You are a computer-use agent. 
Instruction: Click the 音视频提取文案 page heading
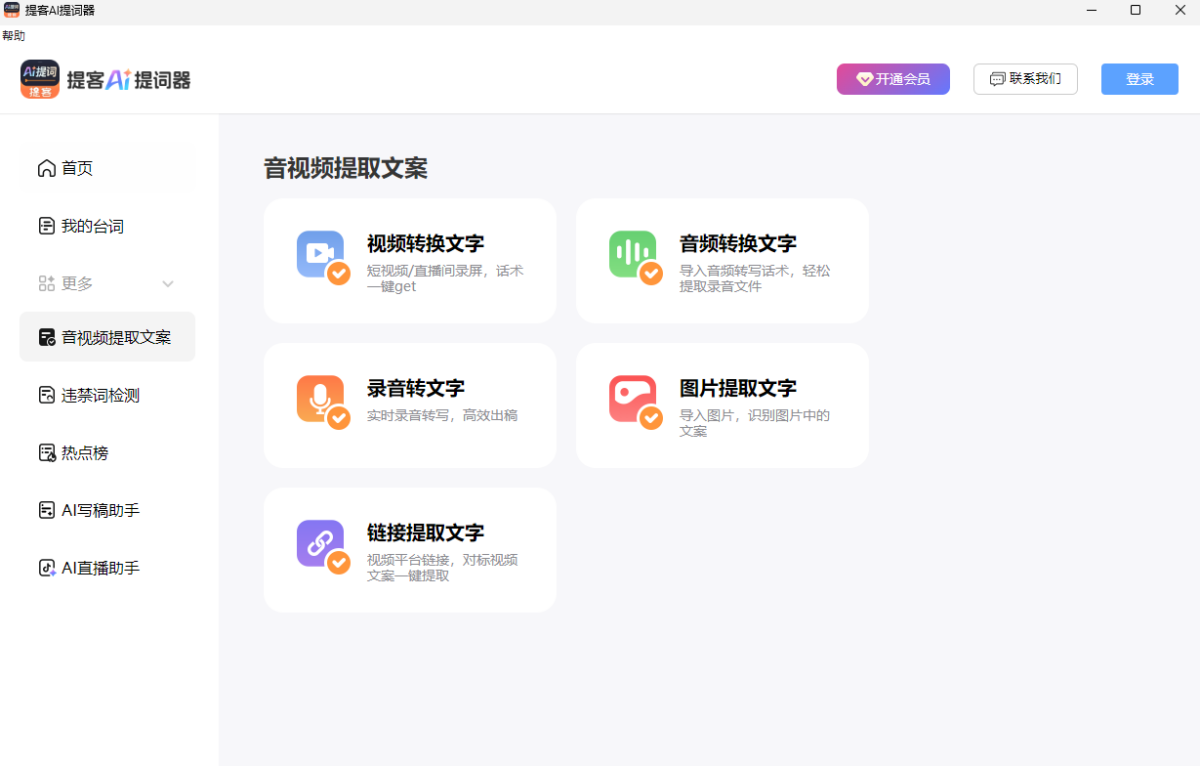(345, 168)
